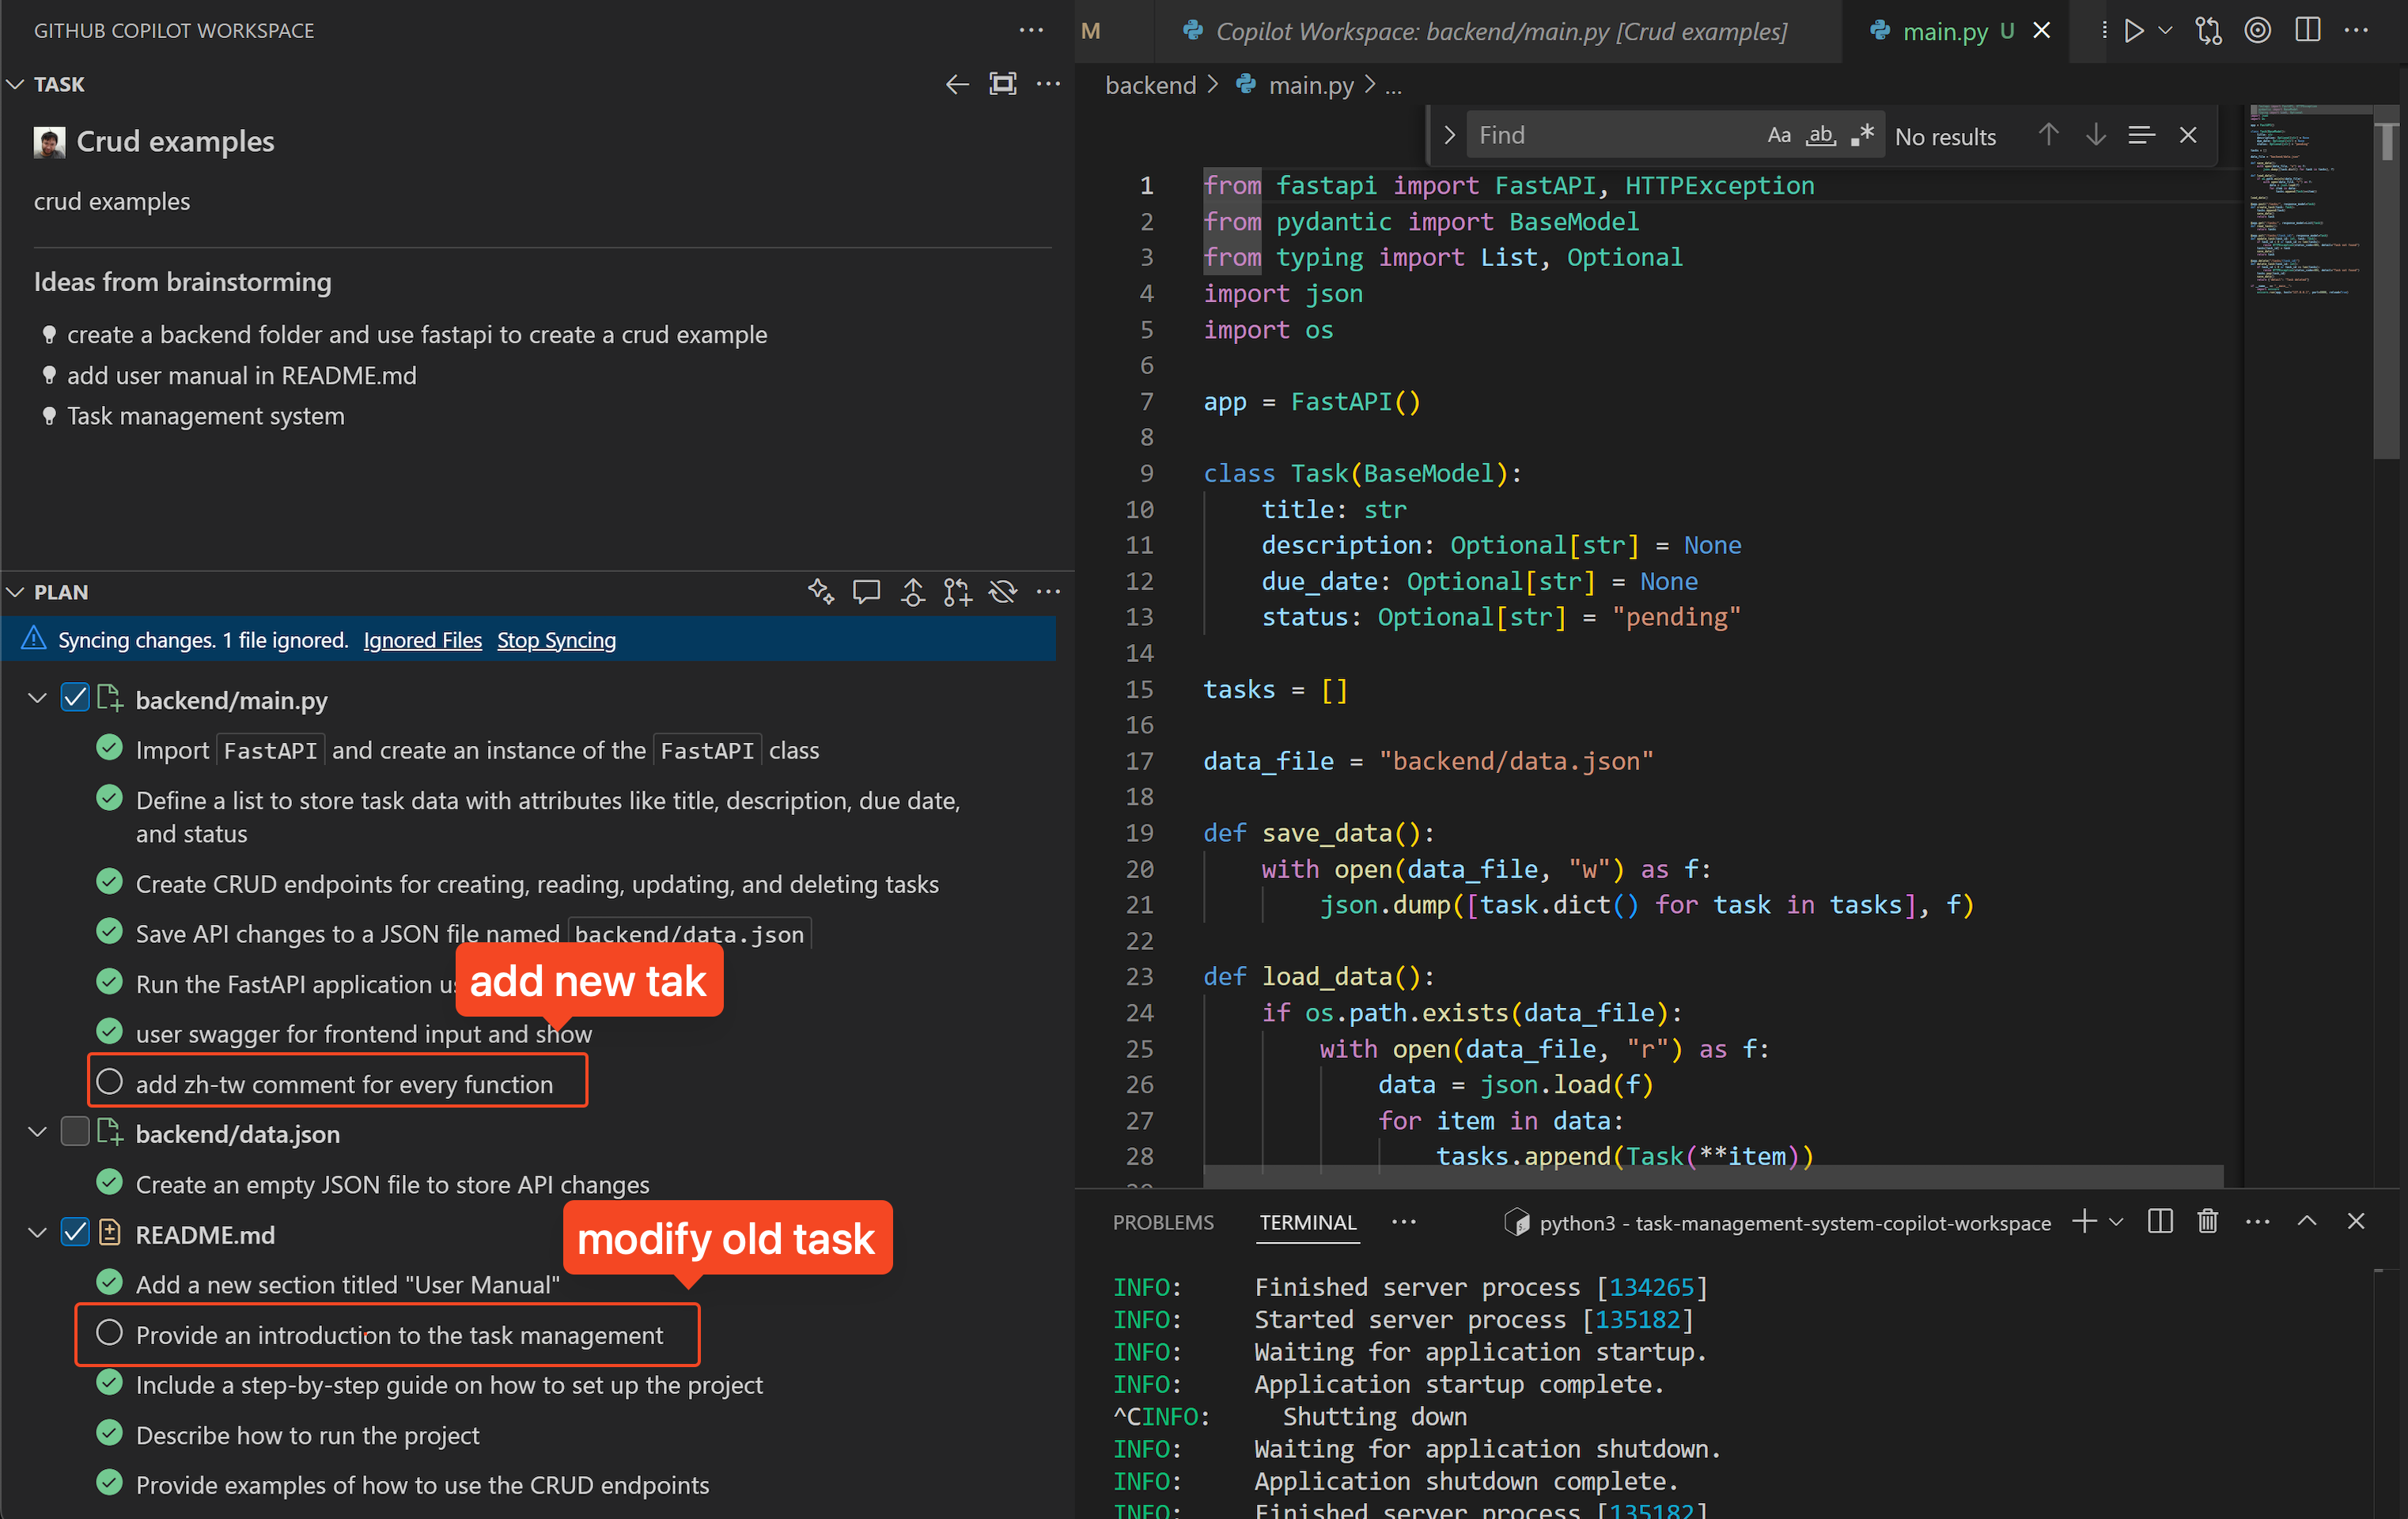Close the terminal panel
Viewport: 2408px width, 1519px height.
(x=2356, y=1221)
